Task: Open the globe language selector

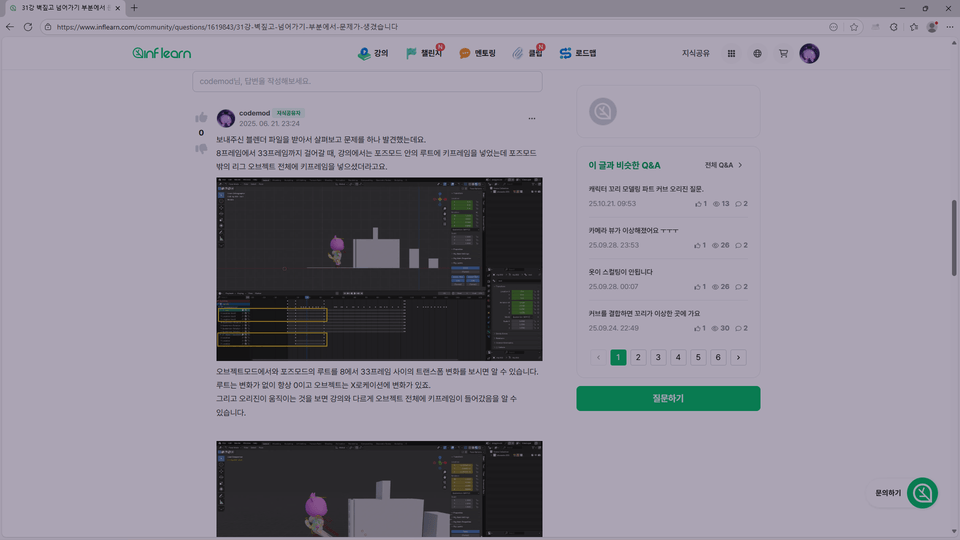Action: [757, 53]
